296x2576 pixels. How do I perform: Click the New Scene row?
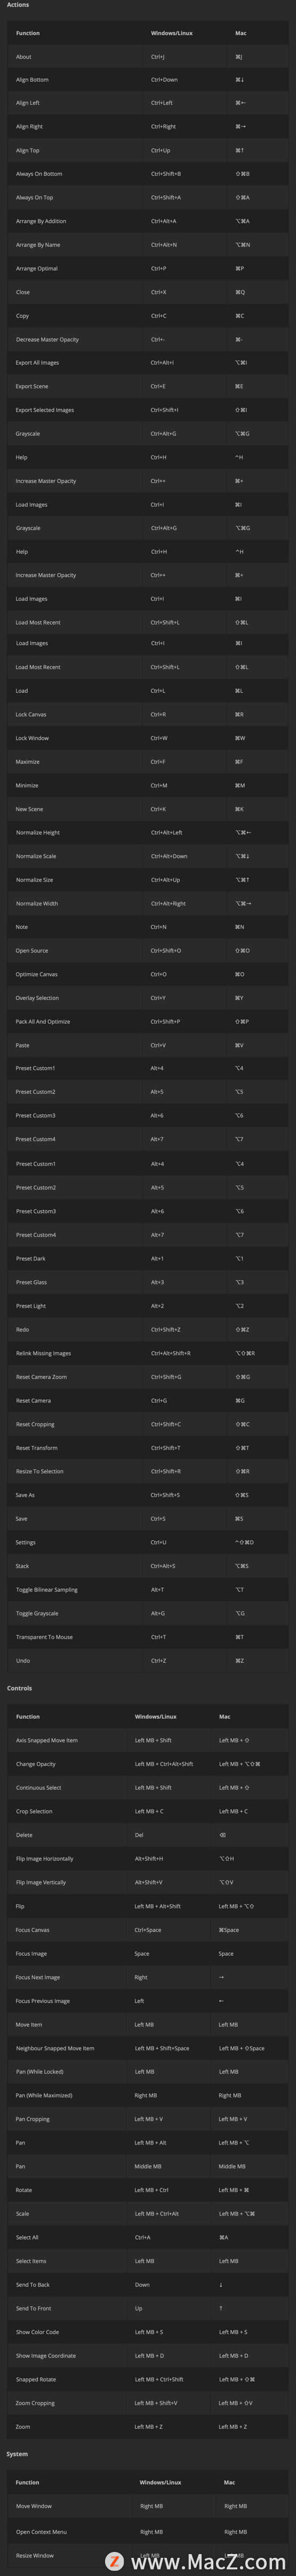(x=148, y=809)
